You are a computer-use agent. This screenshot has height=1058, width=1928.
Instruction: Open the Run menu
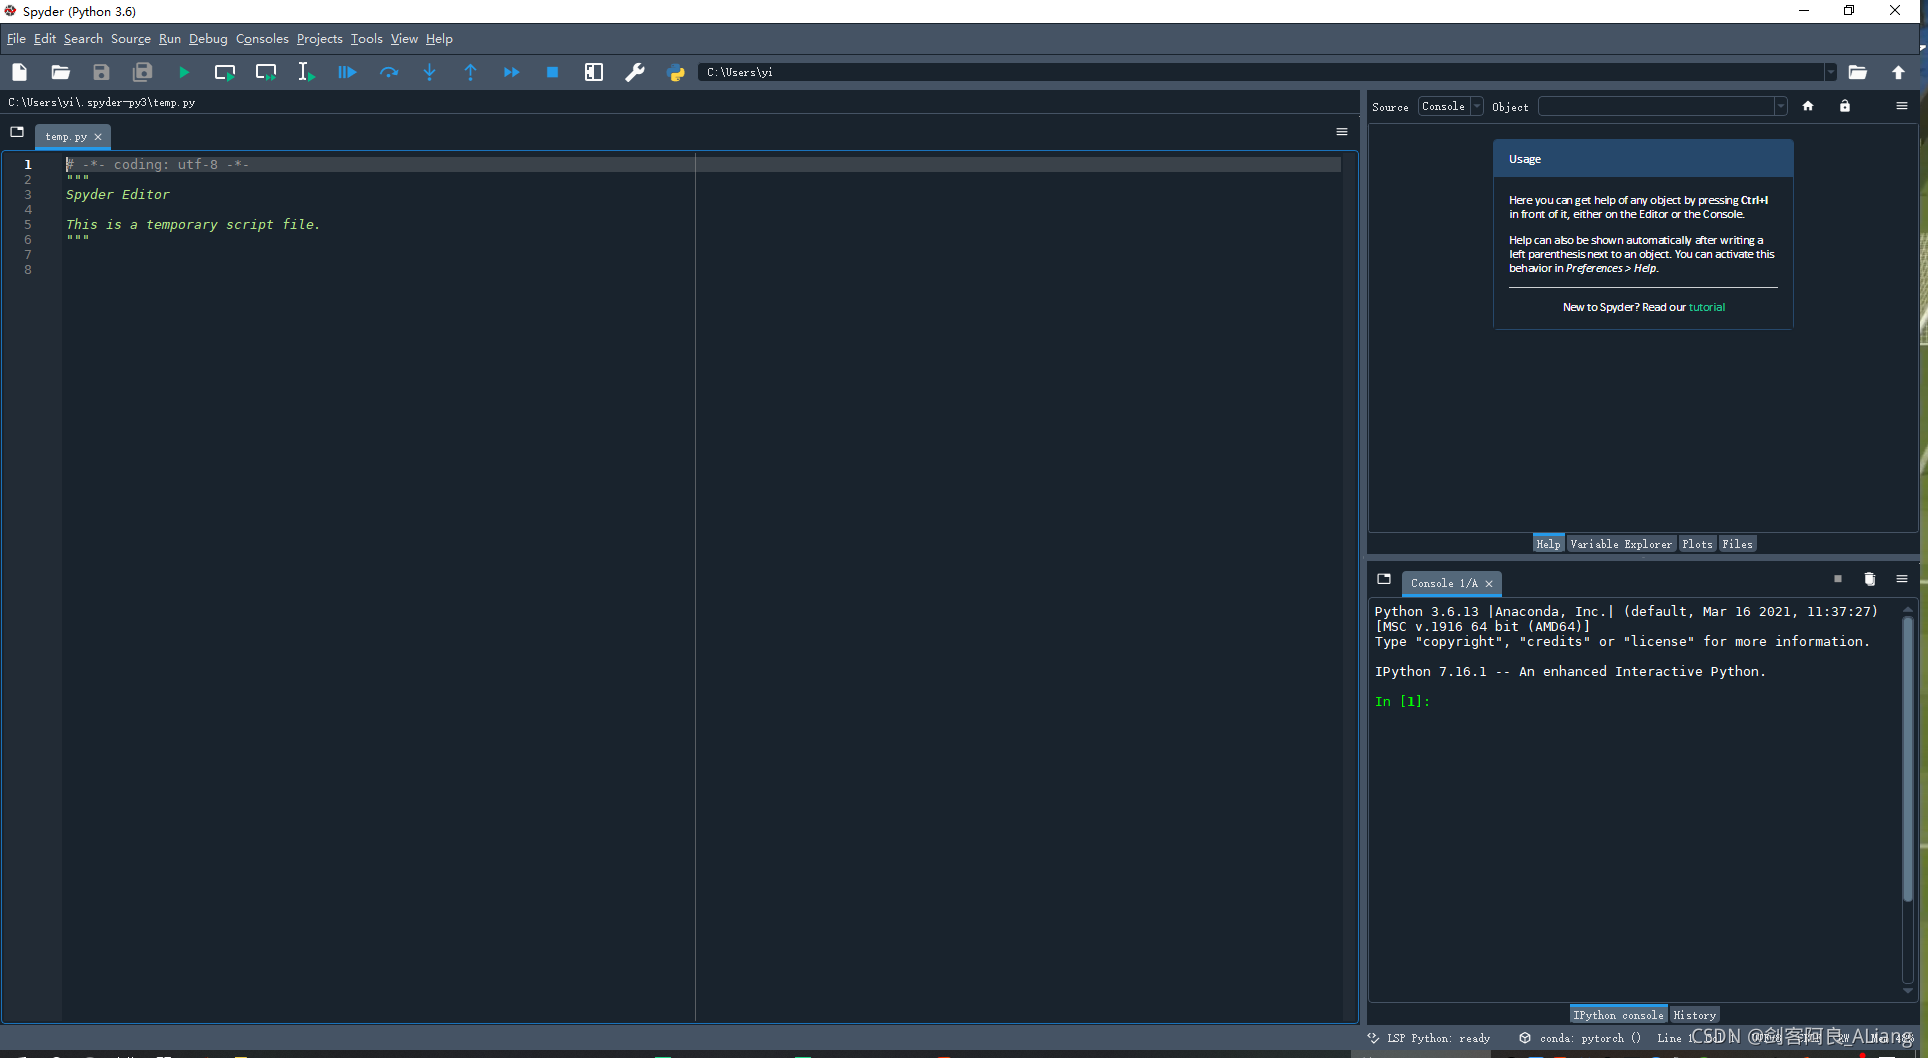tap(170, 39)
